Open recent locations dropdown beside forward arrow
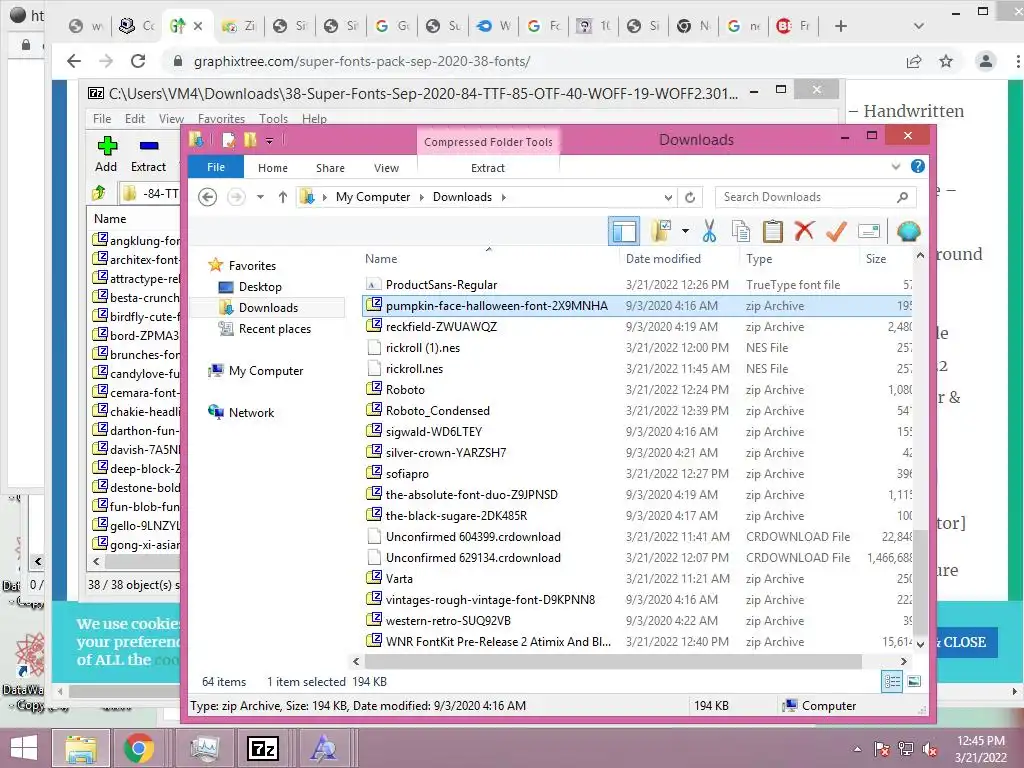The height and width of the screenshot is (768, 1024). [x=260, y=197]
